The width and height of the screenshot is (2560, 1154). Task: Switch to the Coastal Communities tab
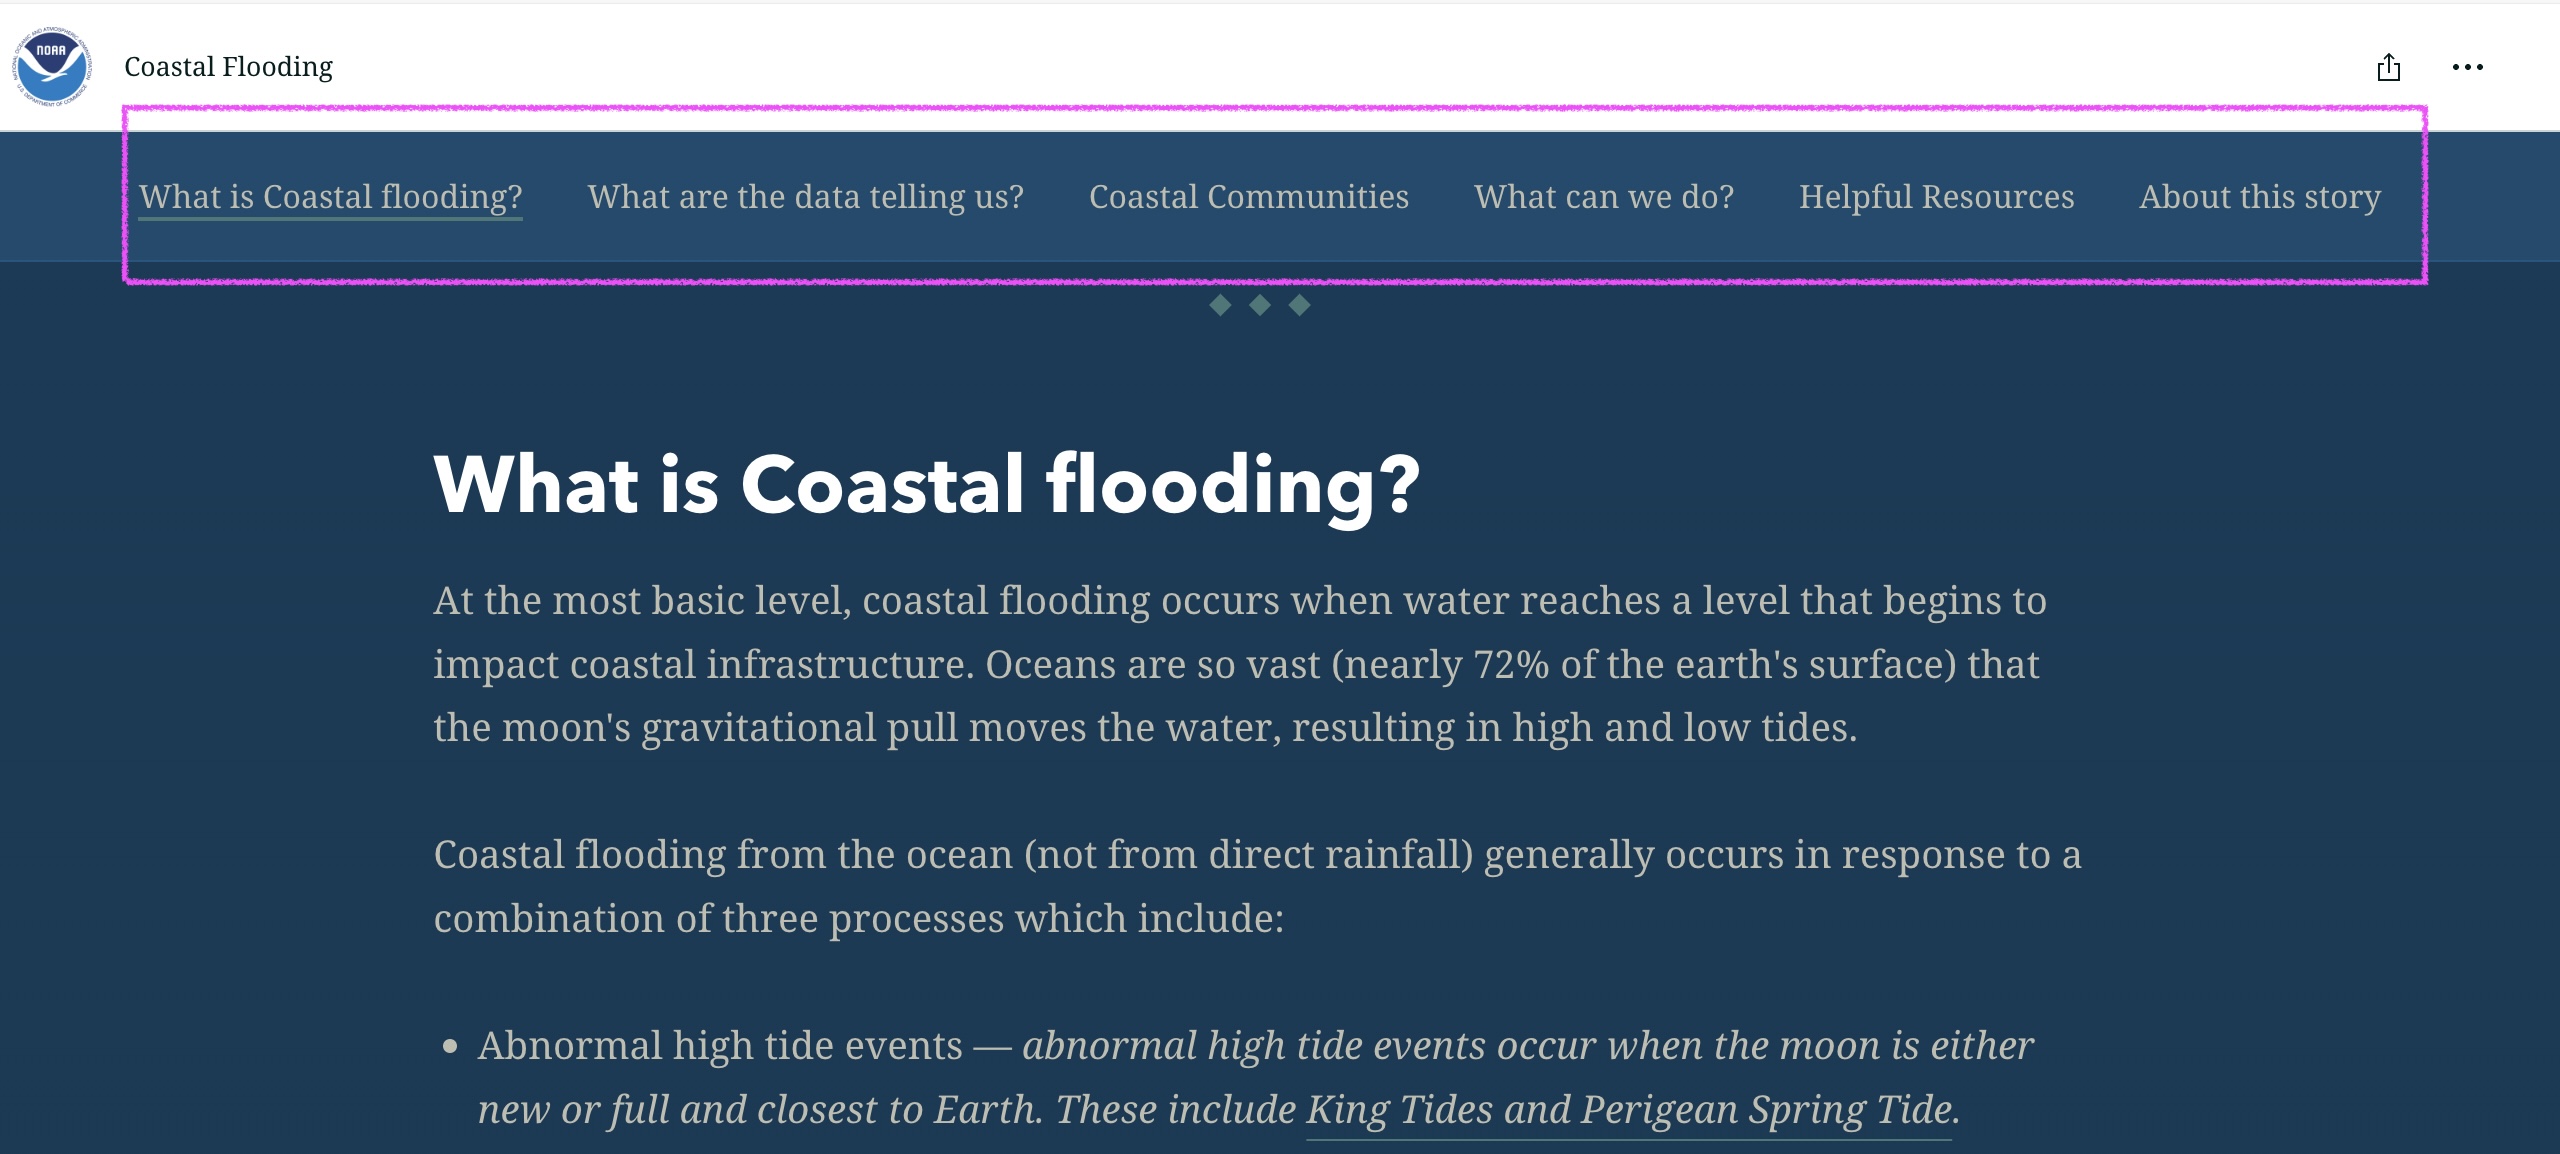tap(1248, 197)
